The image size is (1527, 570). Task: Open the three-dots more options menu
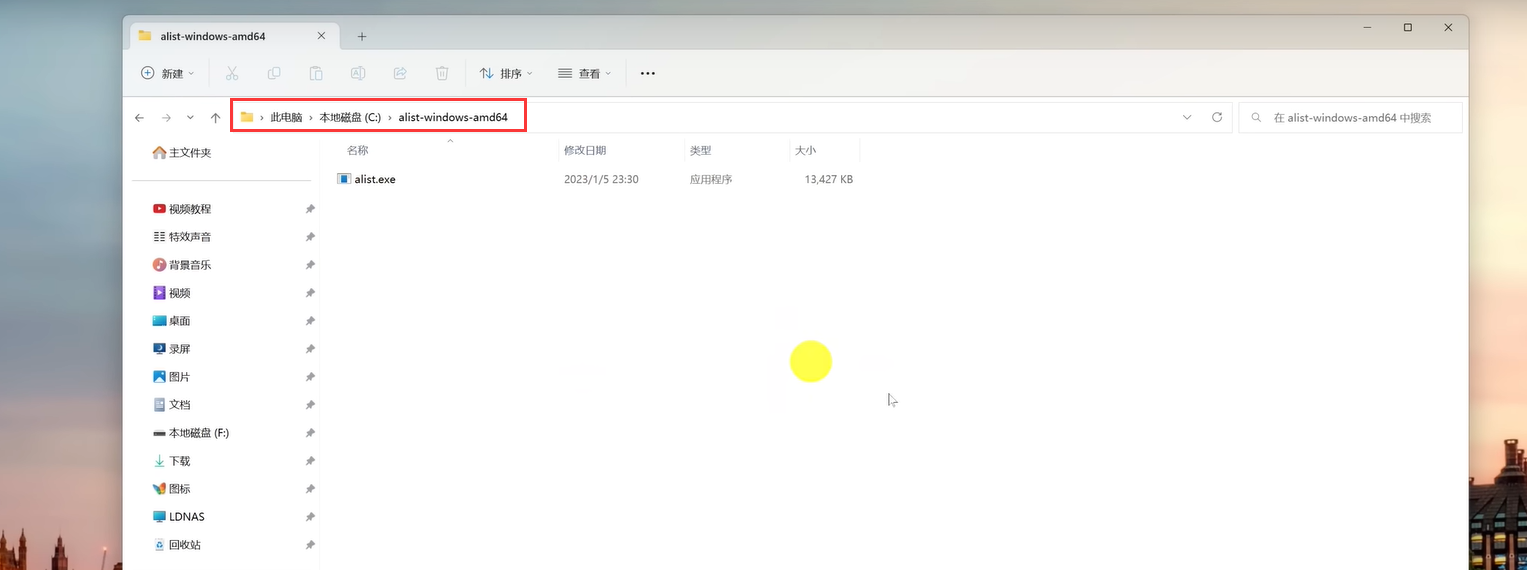pyautogui.click(x=647, y=73)
